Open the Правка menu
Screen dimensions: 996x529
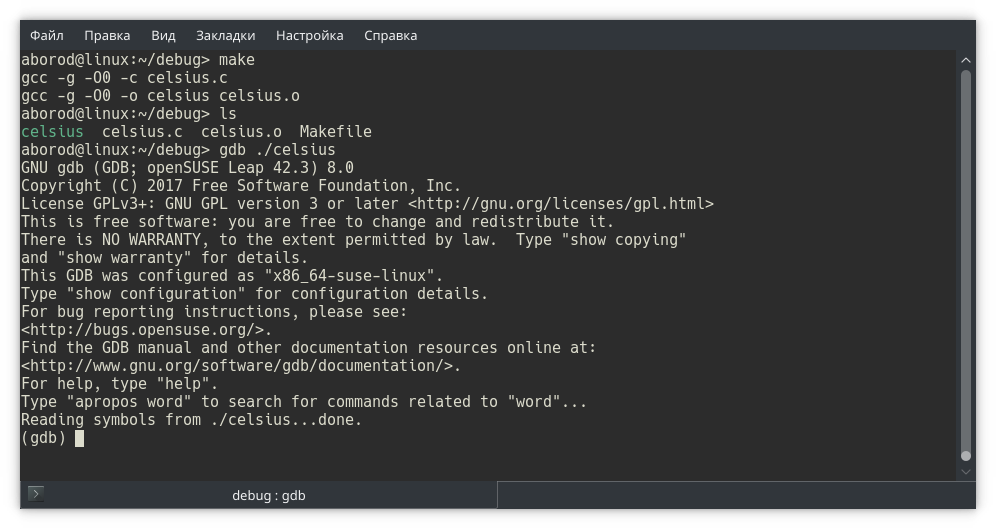pos(107,35)
